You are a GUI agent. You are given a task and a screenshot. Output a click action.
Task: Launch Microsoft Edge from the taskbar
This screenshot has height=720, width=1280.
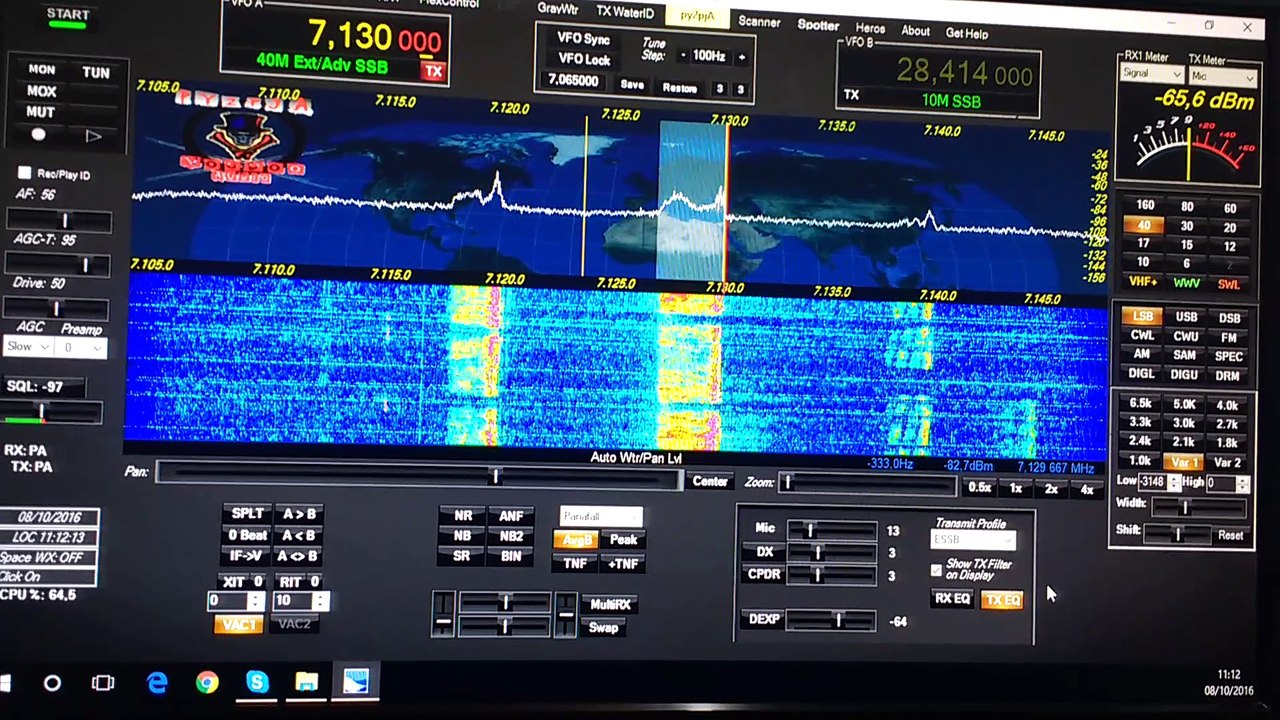point(157,683)
